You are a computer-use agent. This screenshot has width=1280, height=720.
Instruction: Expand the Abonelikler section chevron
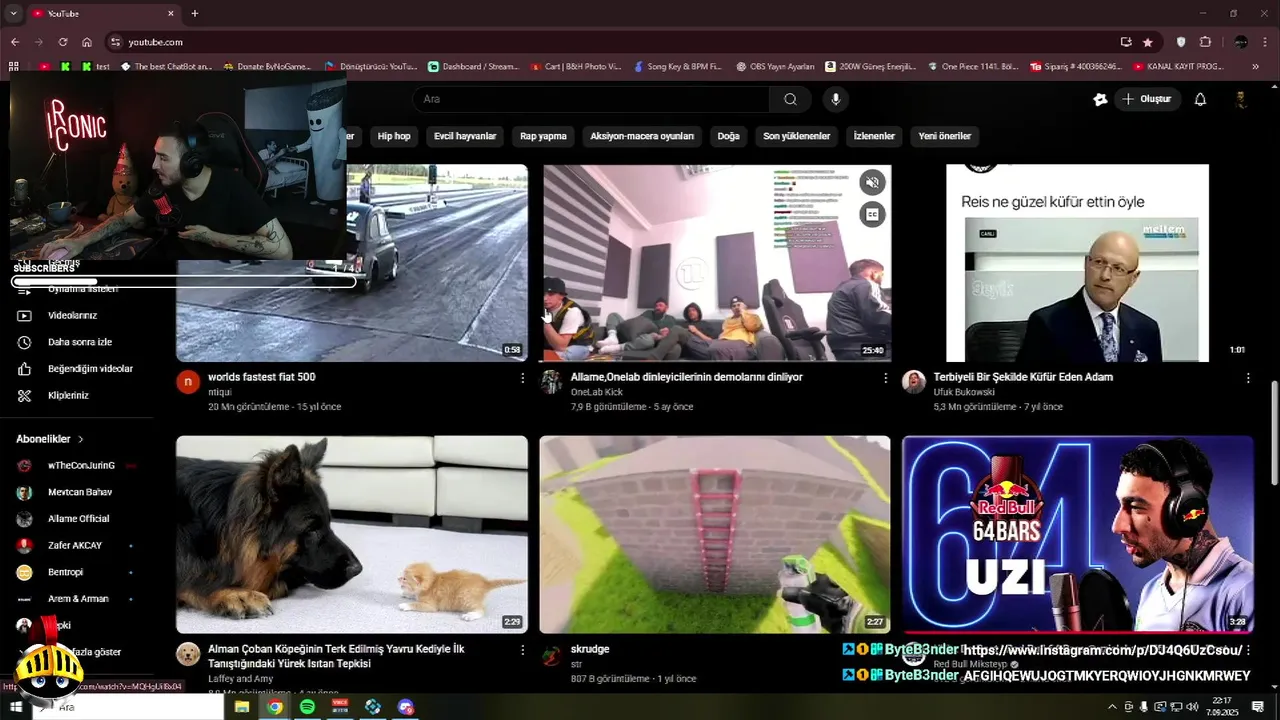pyautogui.click(x=81, y=439)
